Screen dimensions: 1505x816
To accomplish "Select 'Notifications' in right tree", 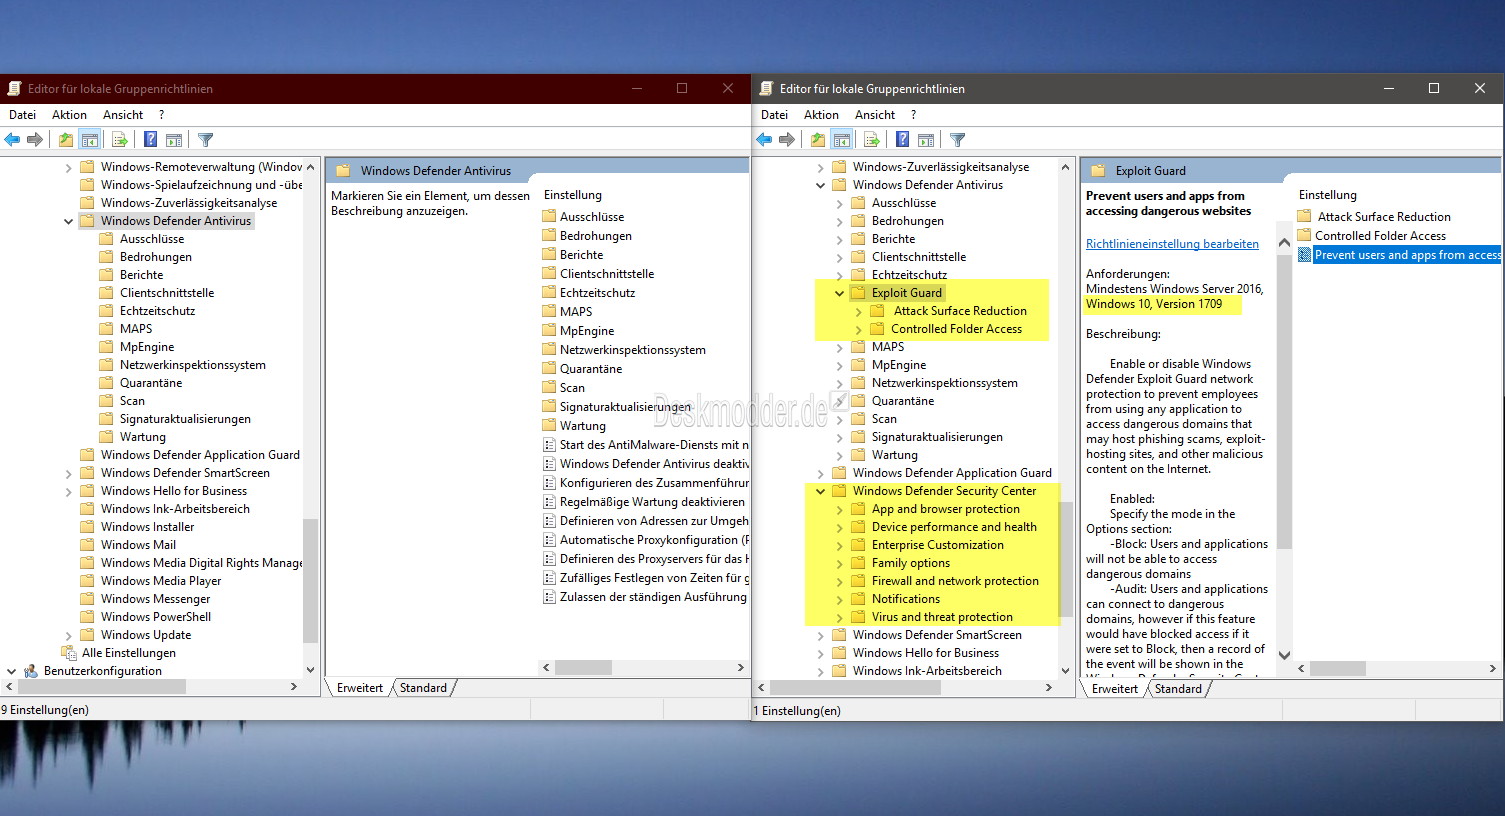I will 906,599.
